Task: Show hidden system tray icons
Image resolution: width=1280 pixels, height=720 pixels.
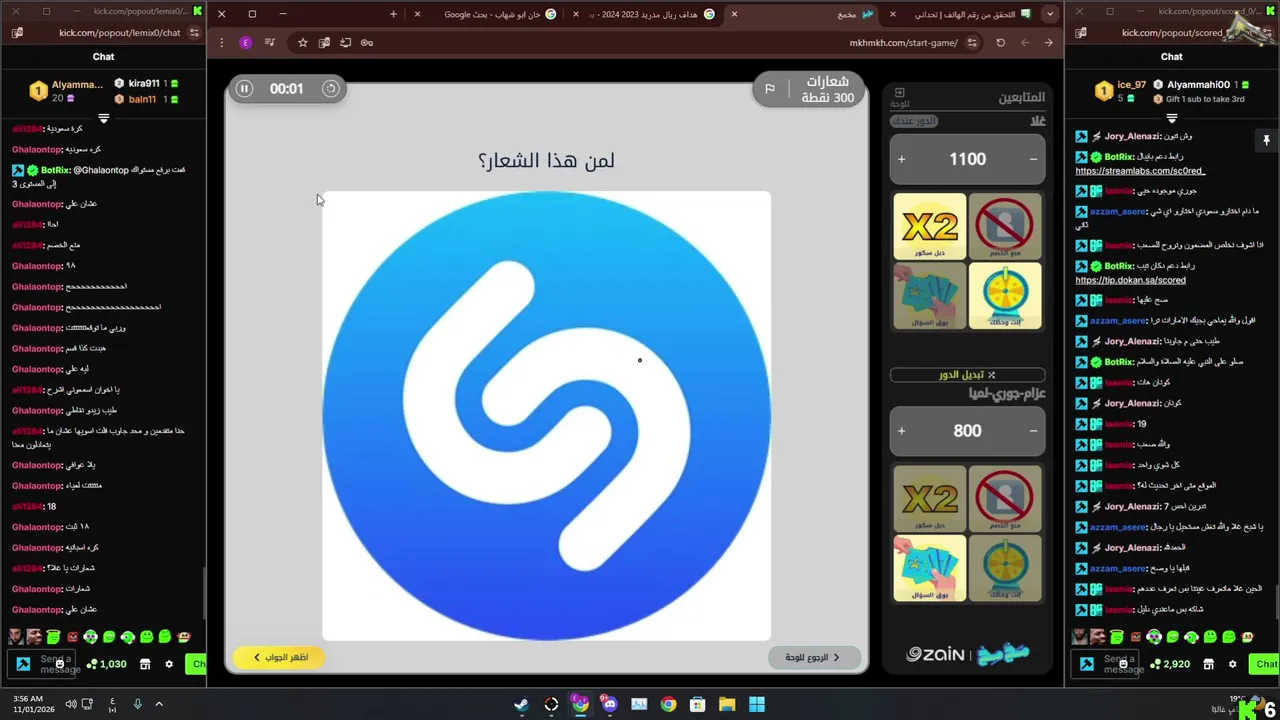Action: (x=158, y=704)
